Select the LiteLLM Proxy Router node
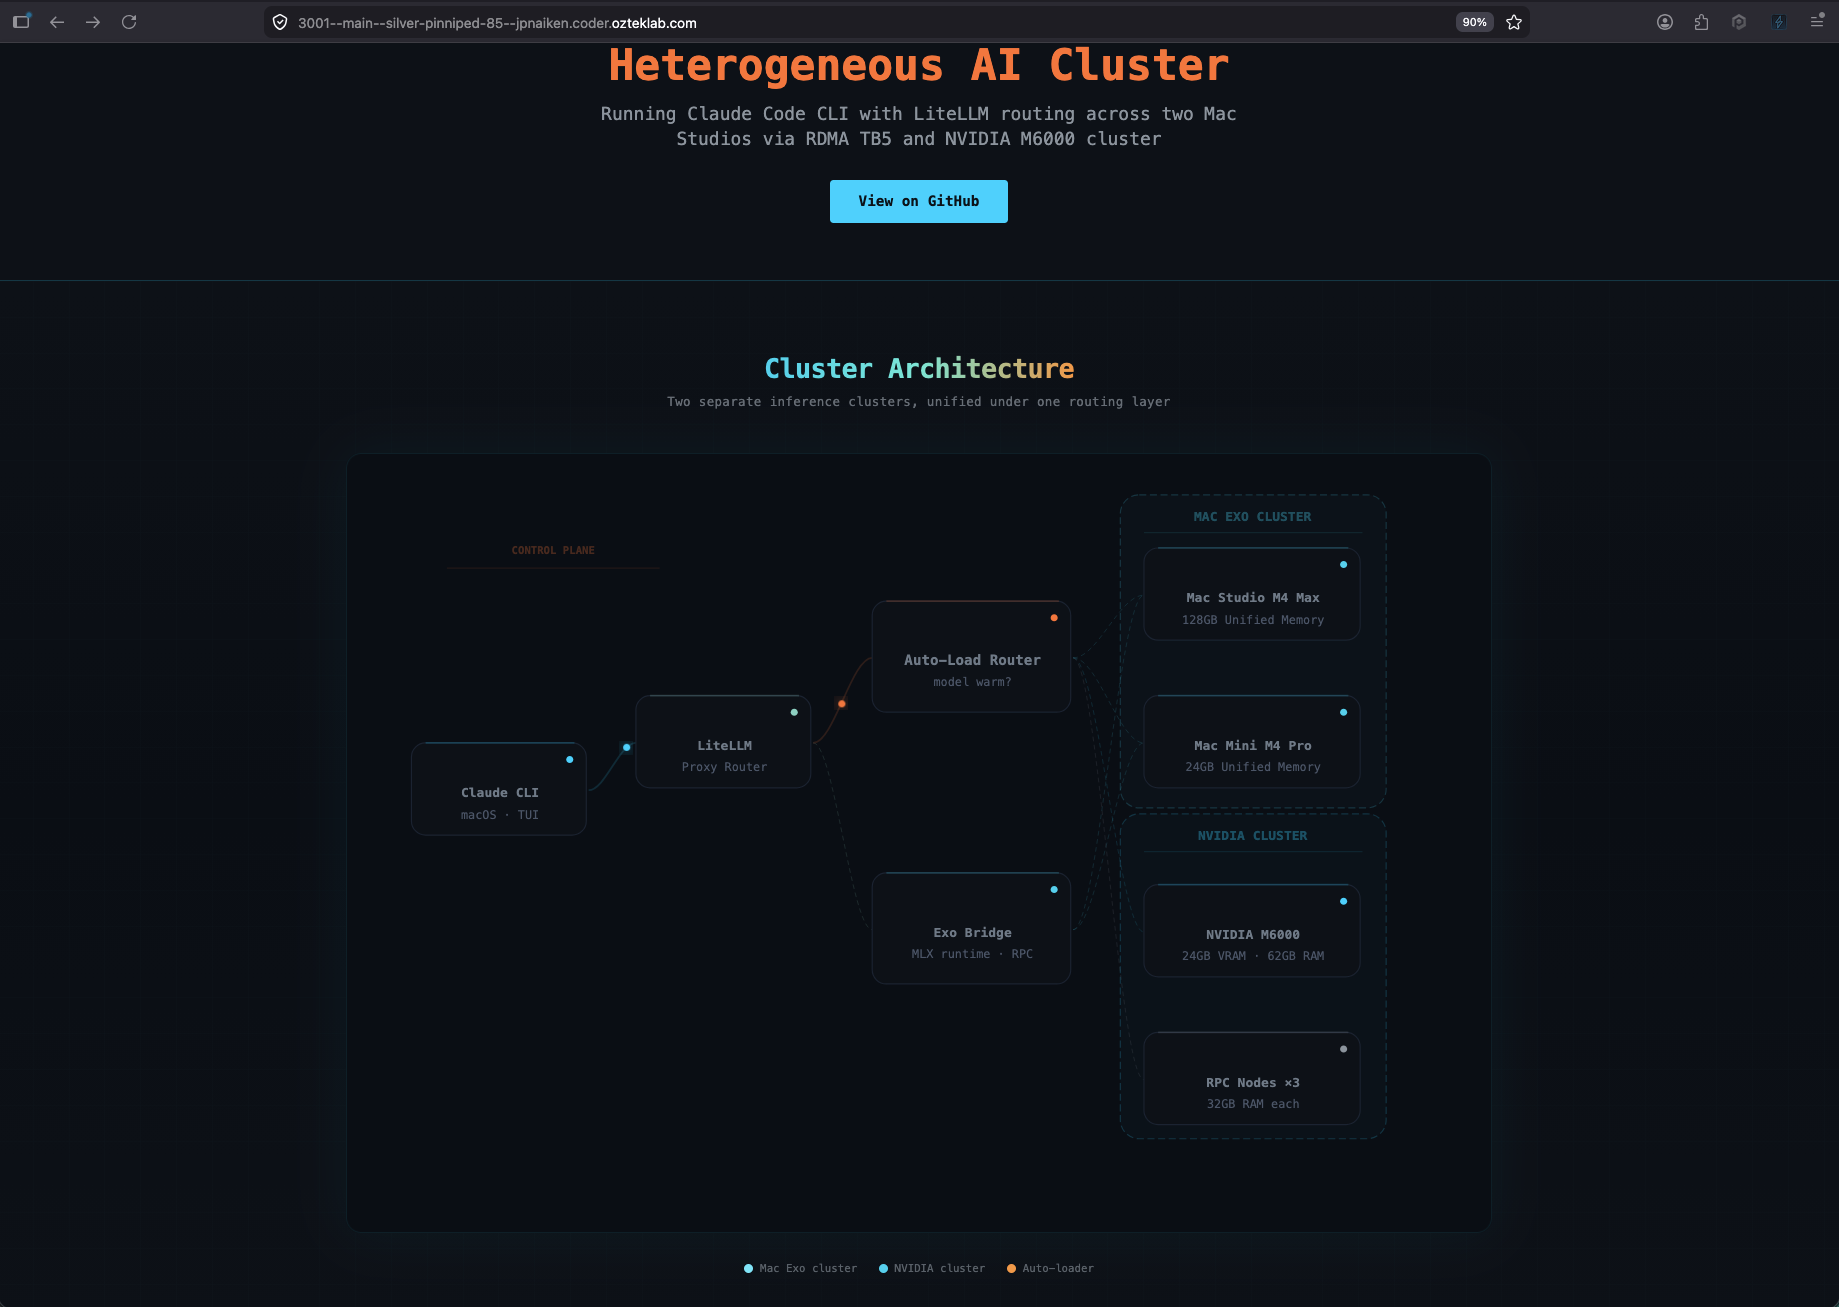 coord(723,742)
